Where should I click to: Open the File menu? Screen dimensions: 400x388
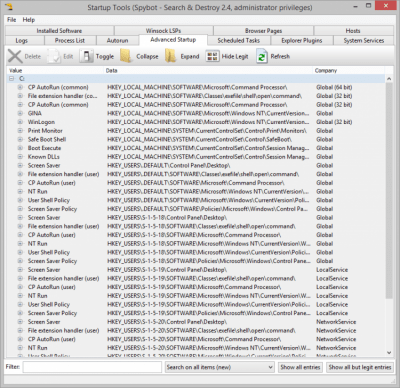(x=12, y=20)
